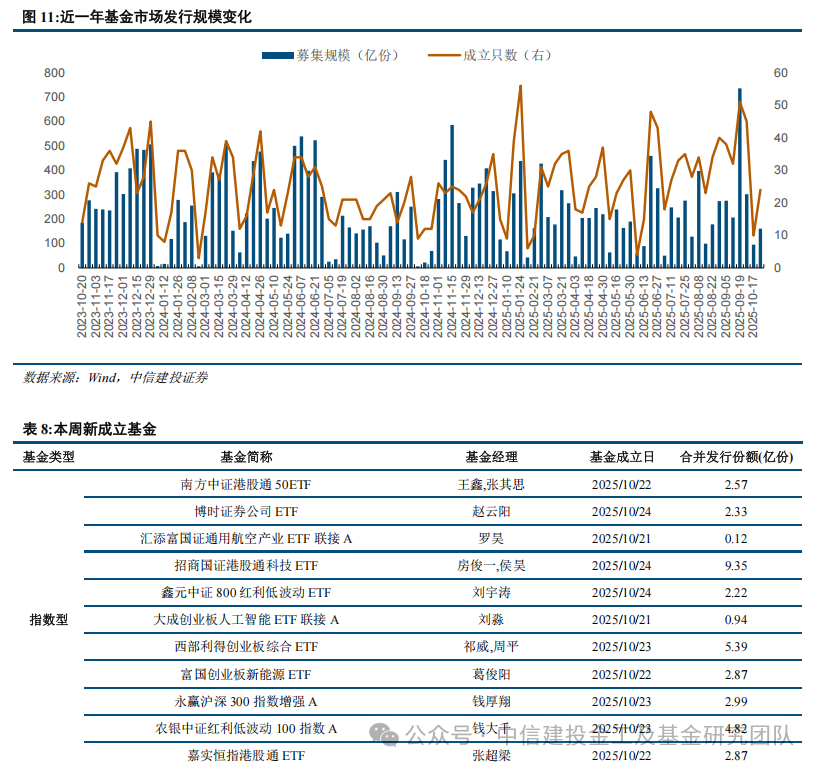
Task: Click the orange legend line for 成立只数
Action: point(444,55)
